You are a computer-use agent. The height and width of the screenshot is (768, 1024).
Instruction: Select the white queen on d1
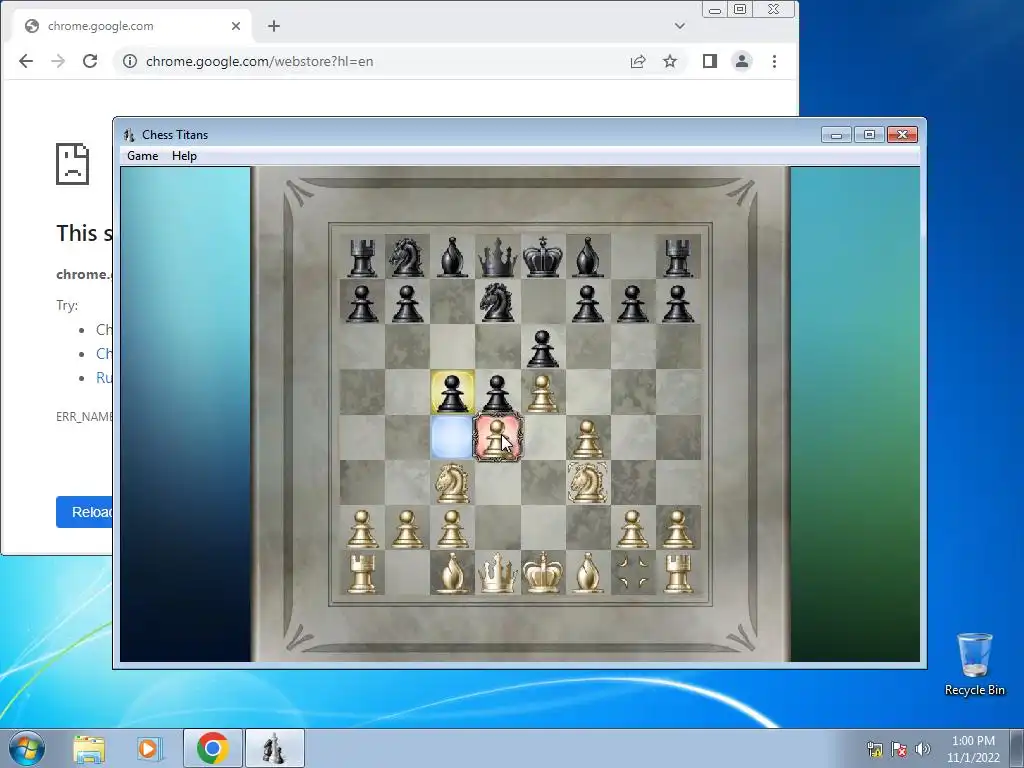point(498,573)
